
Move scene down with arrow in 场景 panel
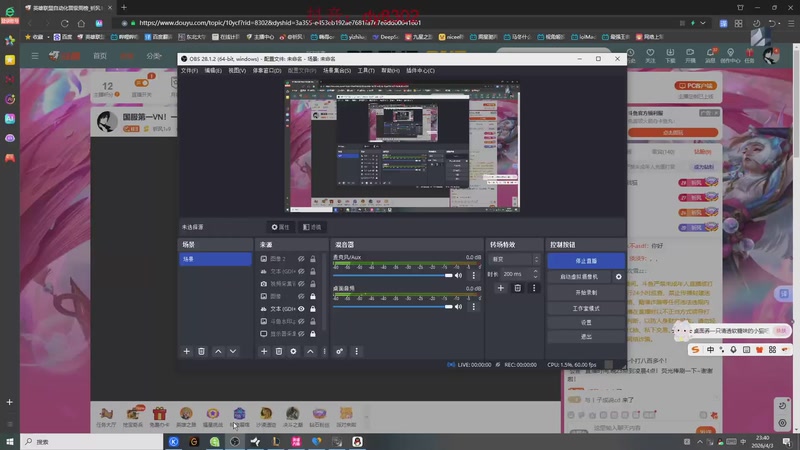tap(233, 352)
